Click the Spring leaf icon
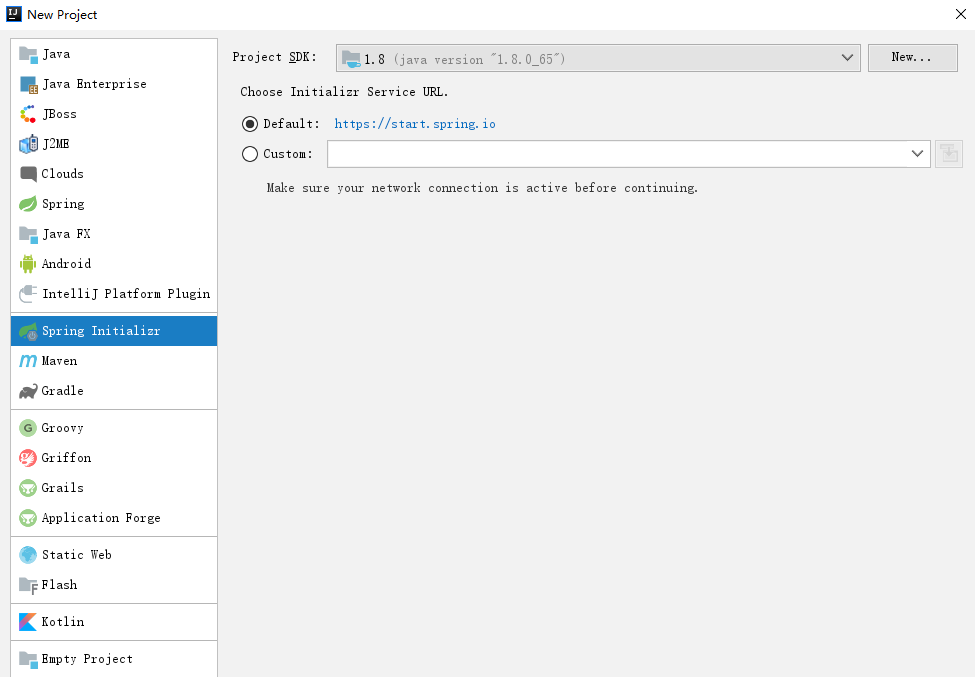The height and width of the screenshot is (677, 975). (x=28, y=204)
